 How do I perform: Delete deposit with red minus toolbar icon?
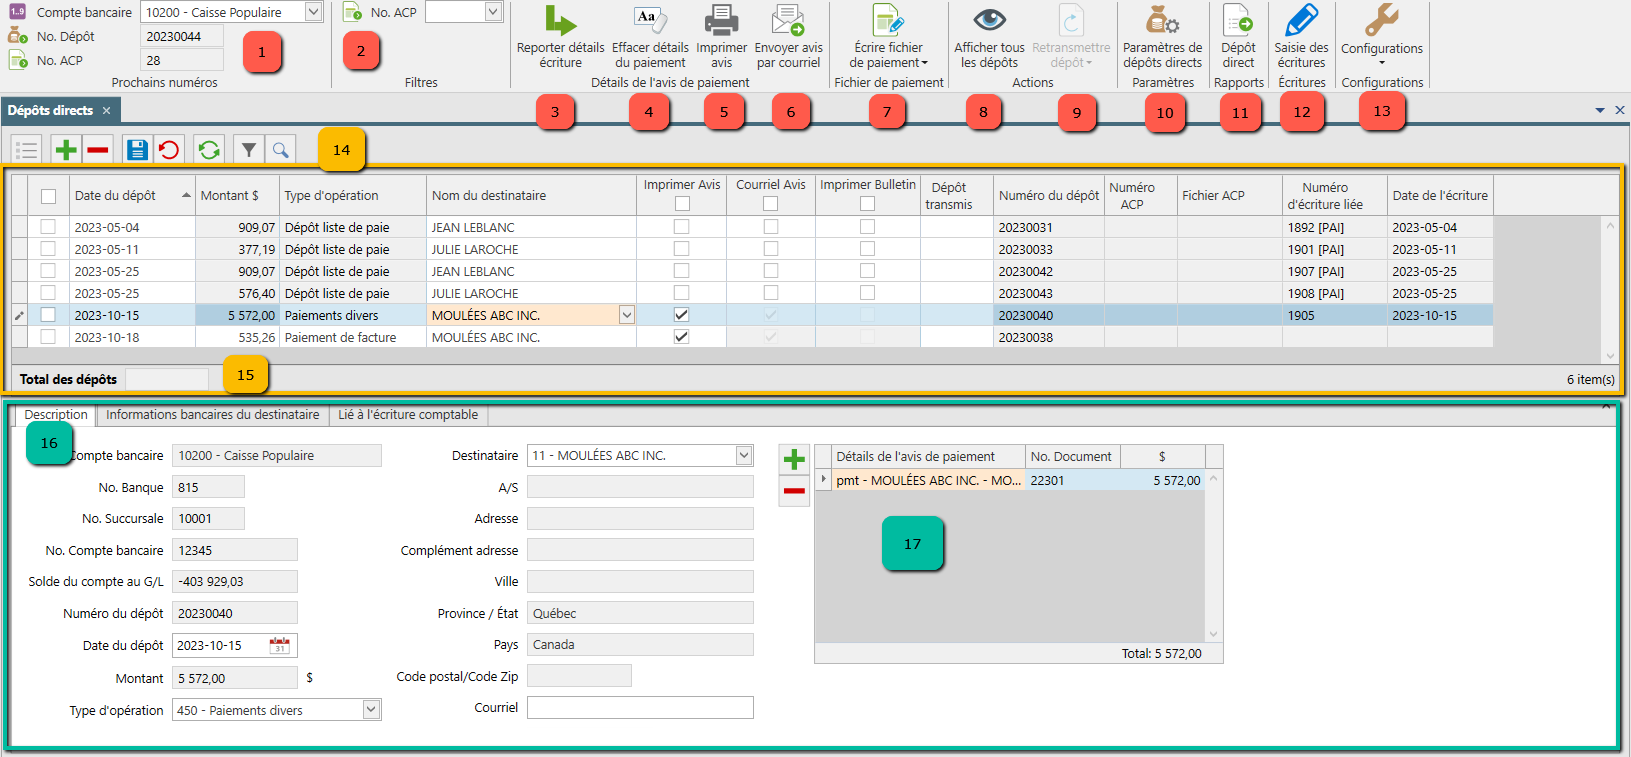[97, 150]
